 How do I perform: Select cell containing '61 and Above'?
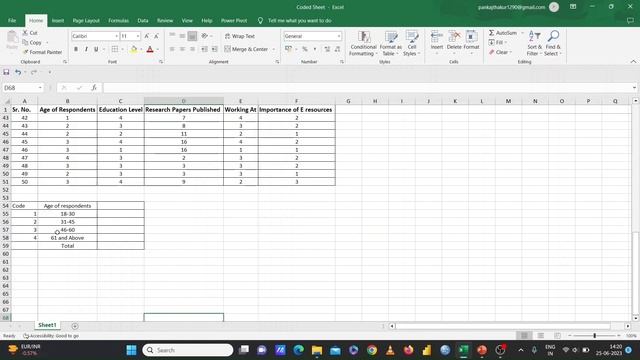pos(67,238)
